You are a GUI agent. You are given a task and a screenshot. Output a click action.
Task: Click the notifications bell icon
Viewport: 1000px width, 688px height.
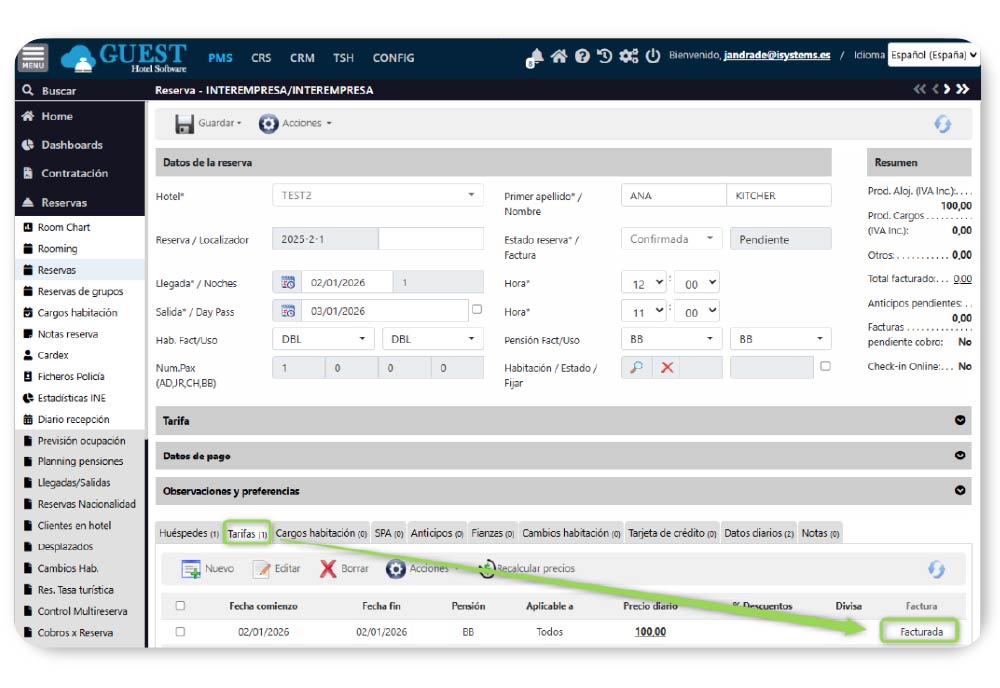(x=535, y=57)
